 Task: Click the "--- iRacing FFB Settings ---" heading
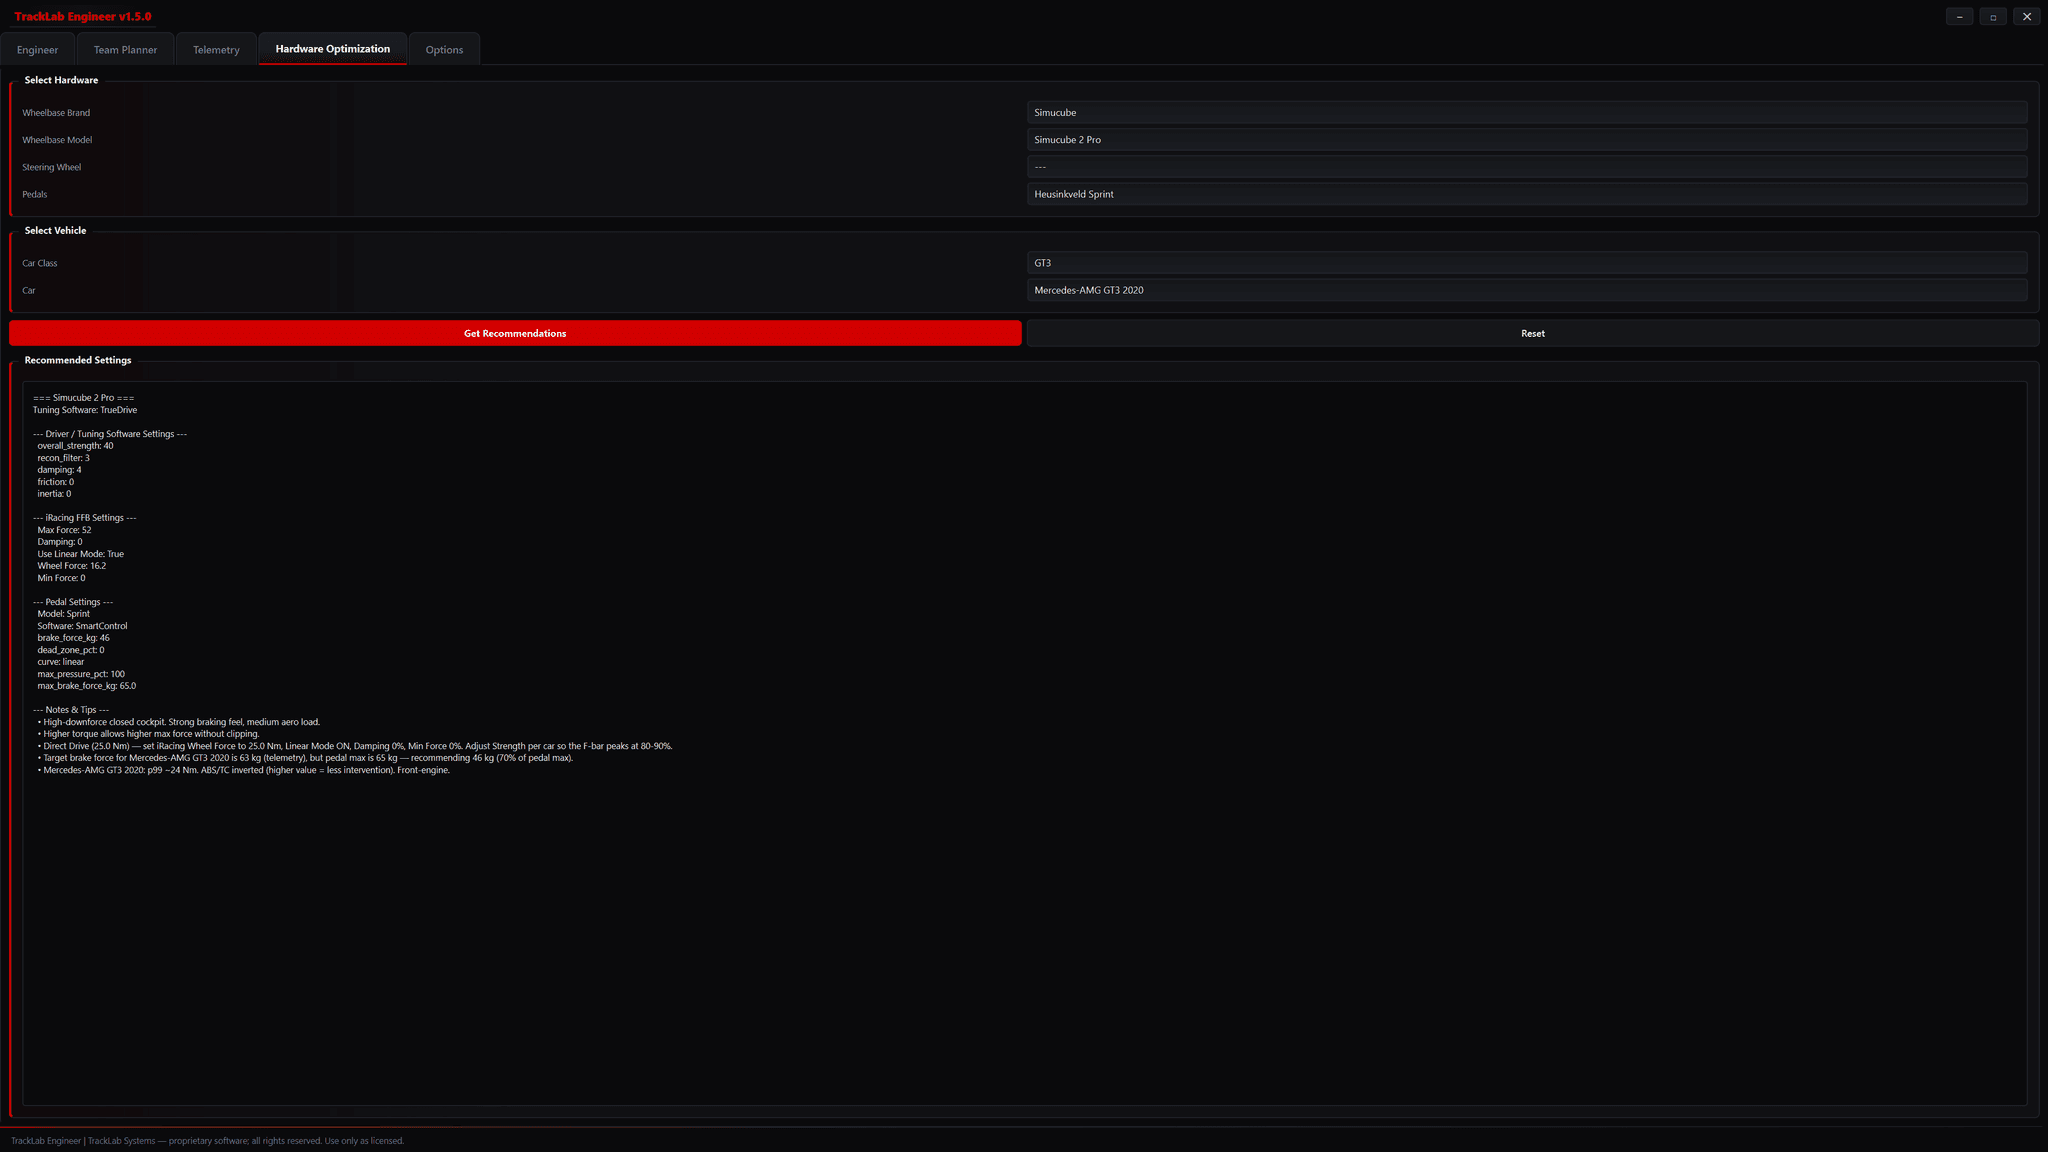(x=85, y=518)
